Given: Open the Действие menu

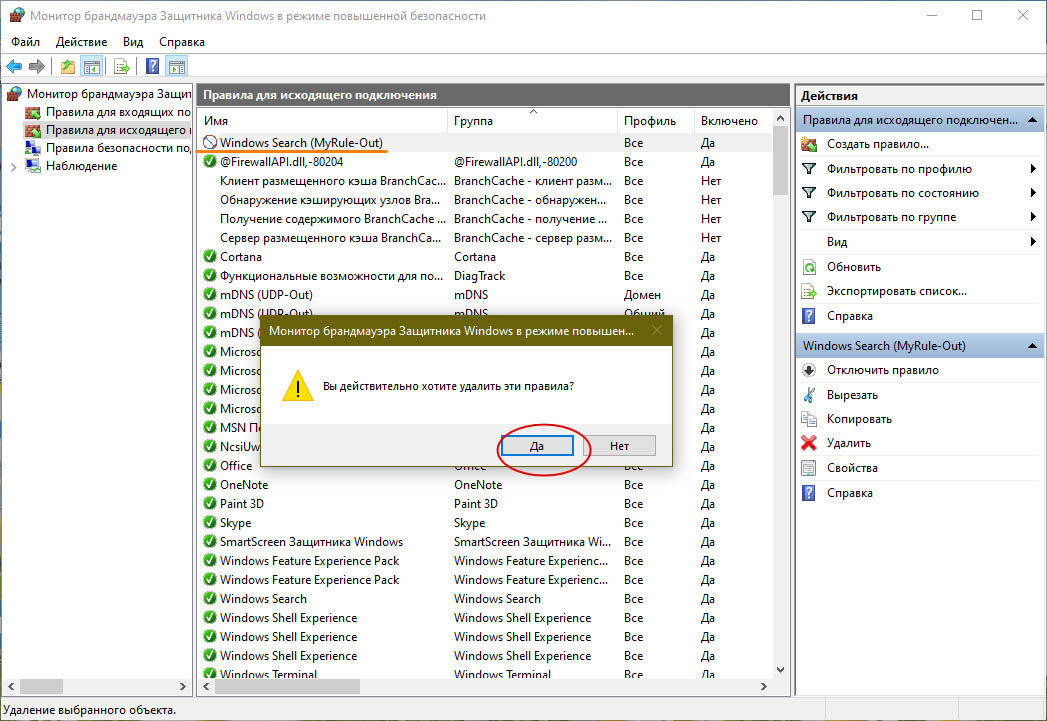Looking at the screenshot, I should pyautogui.click(x=81, y=42).
